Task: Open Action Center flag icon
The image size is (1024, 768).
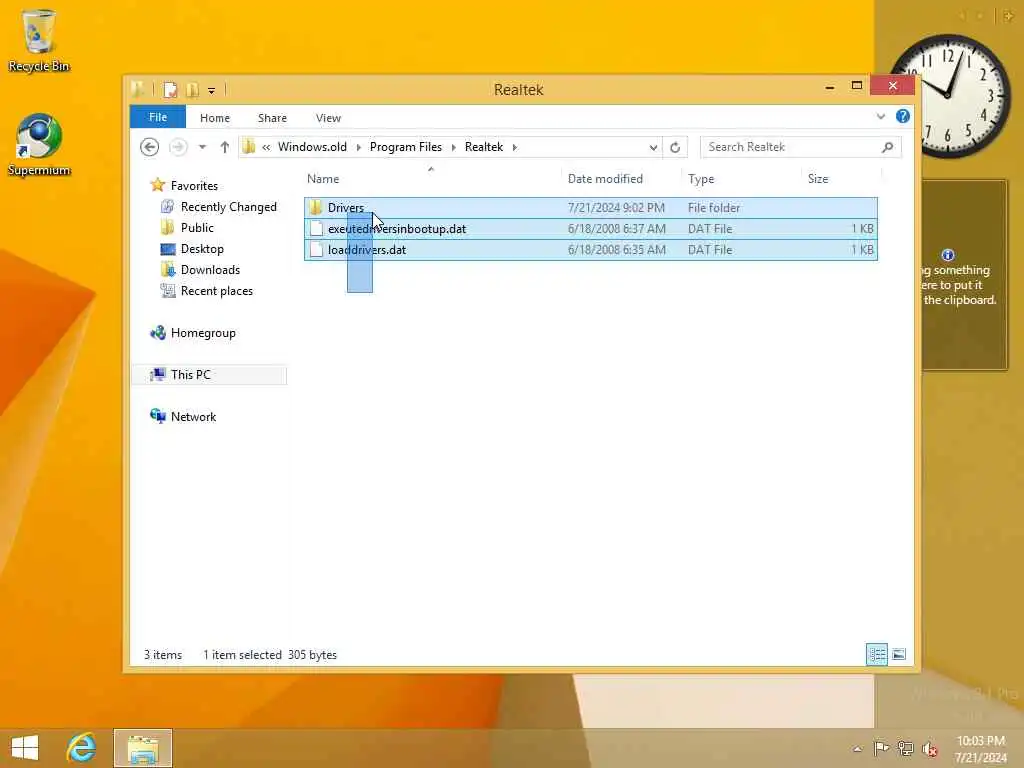Action: pos(881,748)
